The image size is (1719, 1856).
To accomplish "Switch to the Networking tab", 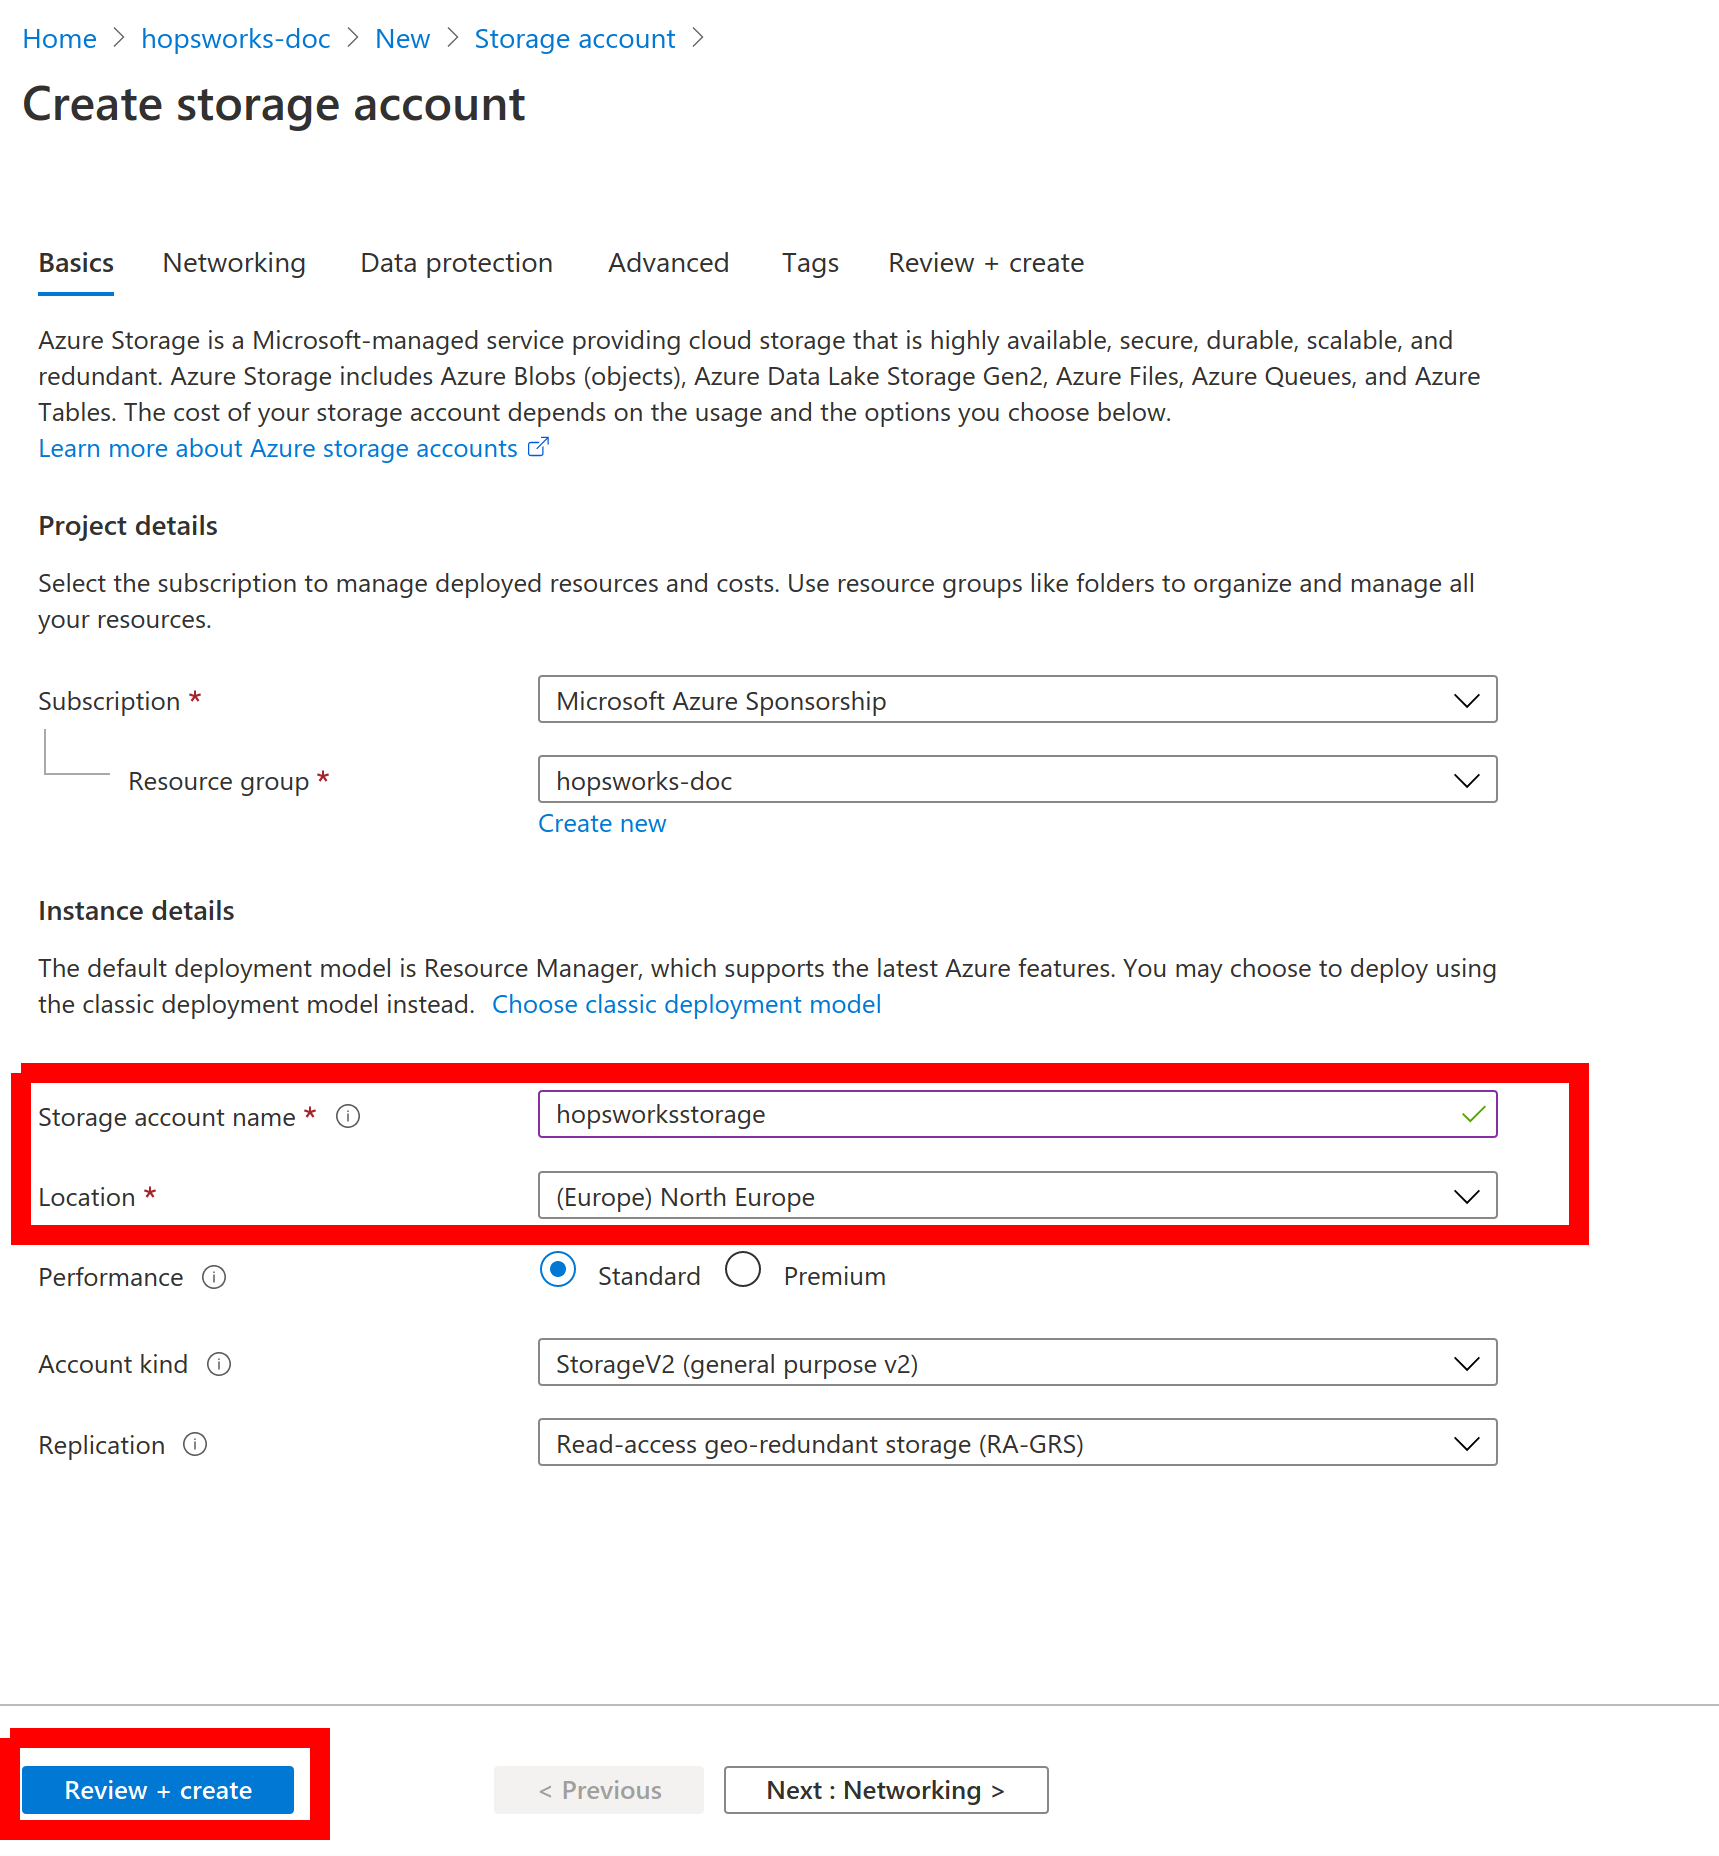I will click(234, 263).
